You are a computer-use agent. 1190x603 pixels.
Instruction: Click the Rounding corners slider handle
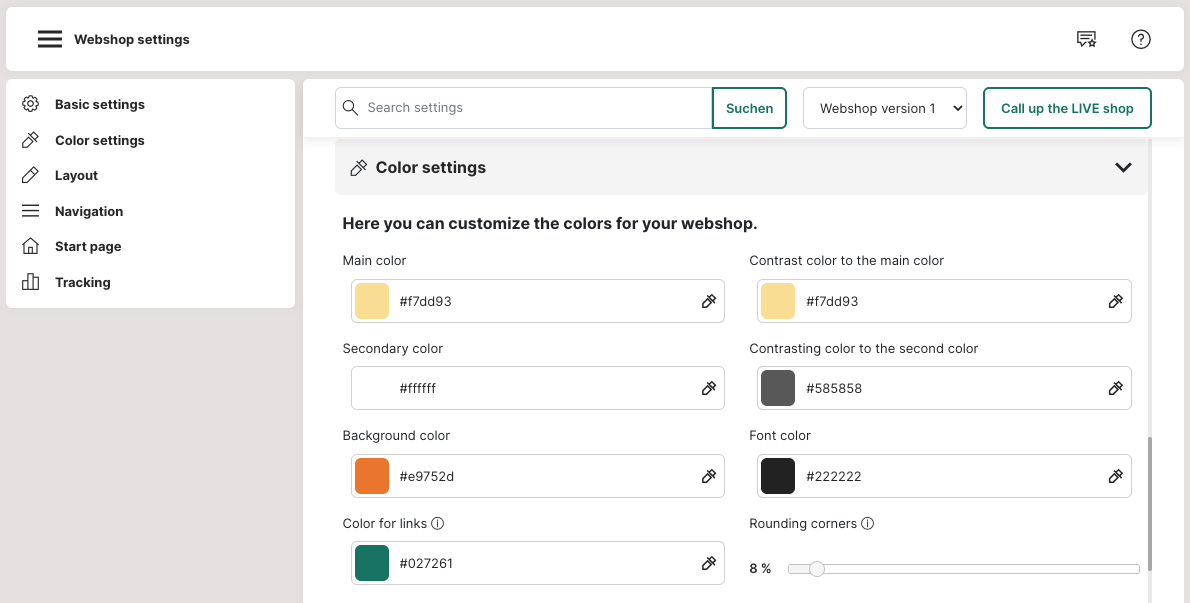[817, 569]
